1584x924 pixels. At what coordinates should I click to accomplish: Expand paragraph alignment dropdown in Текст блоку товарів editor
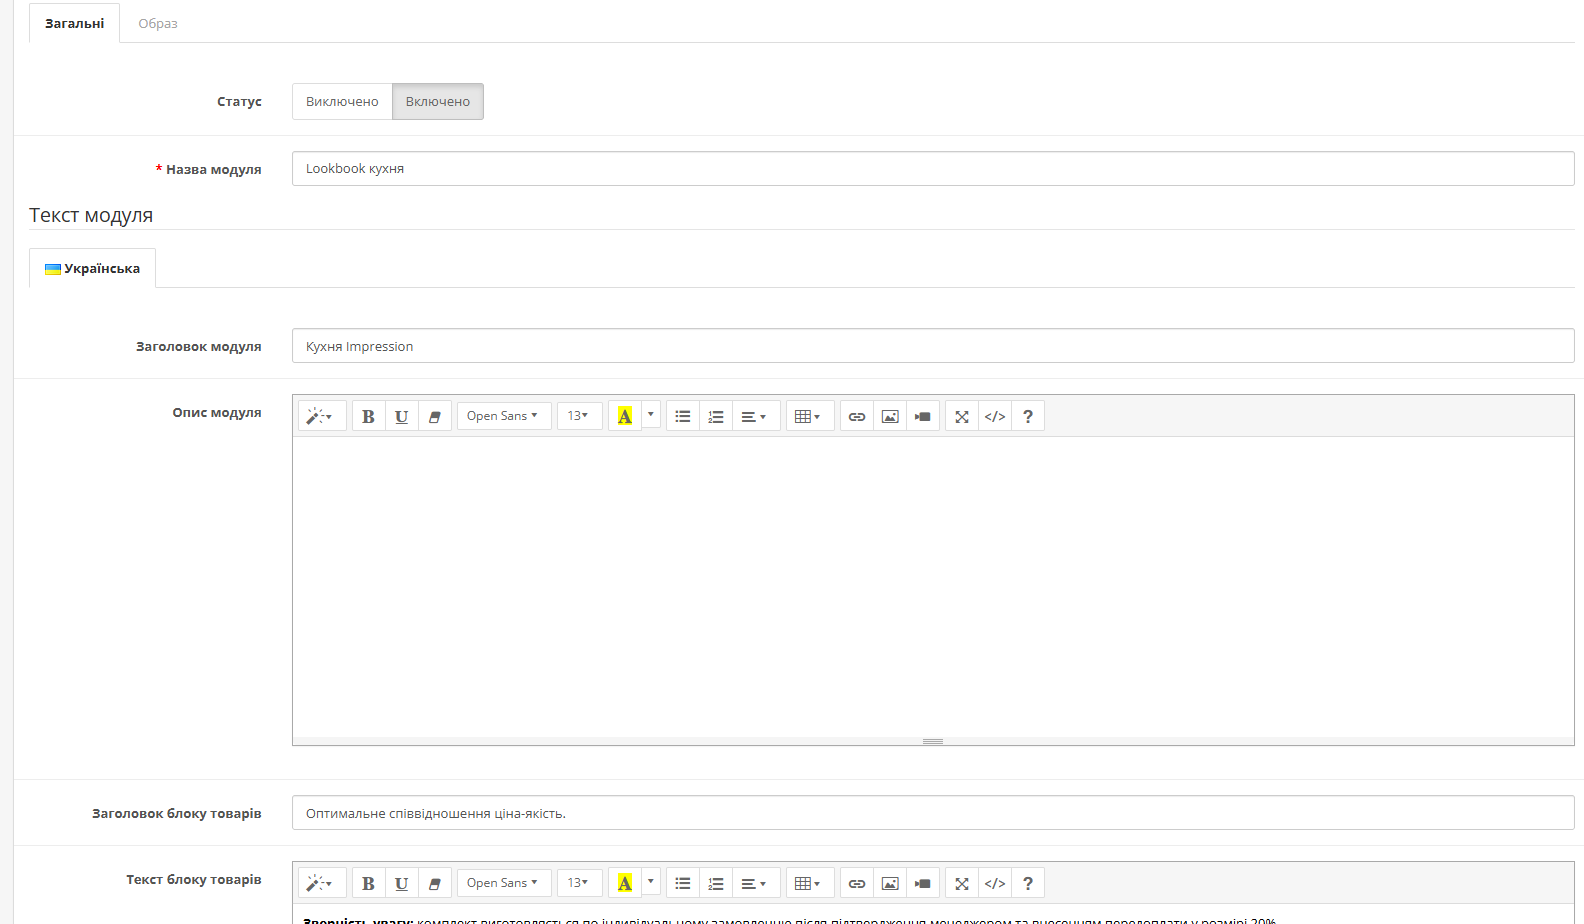(756, 883)
